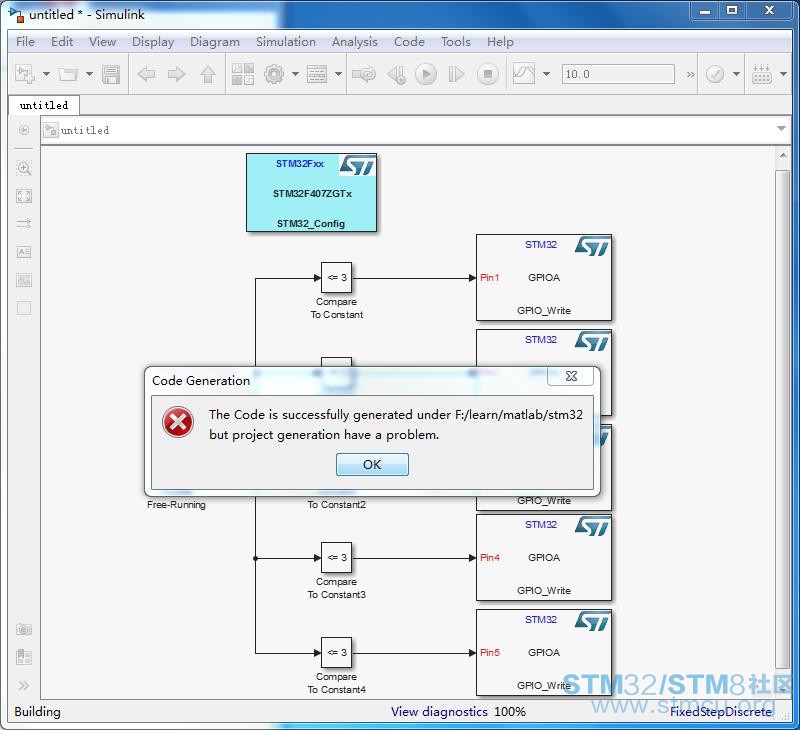Click the Model Advisor checkmark icon
800x730 pixels.
coord(715,74)
